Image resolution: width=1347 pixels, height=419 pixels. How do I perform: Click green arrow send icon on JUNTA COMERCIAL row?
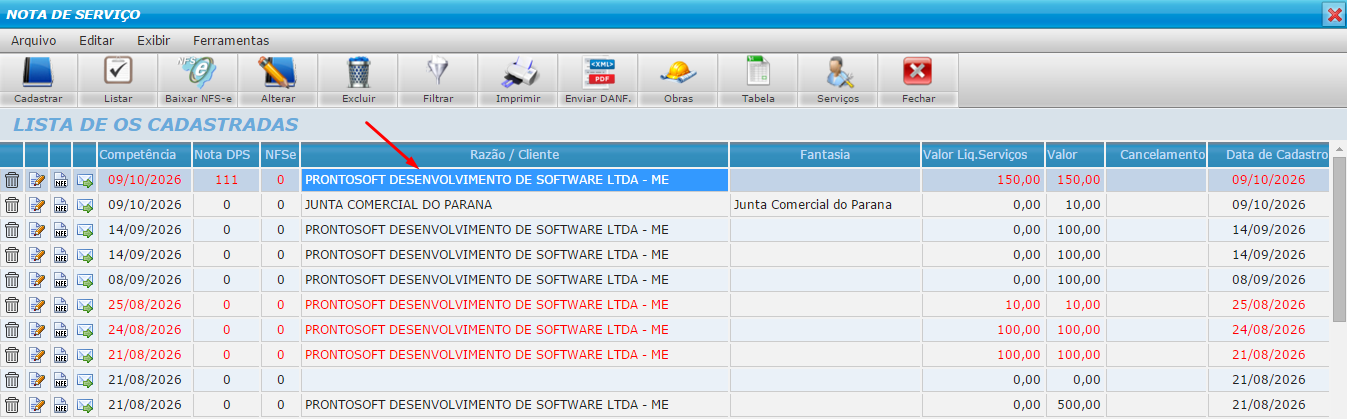point(85,205)
